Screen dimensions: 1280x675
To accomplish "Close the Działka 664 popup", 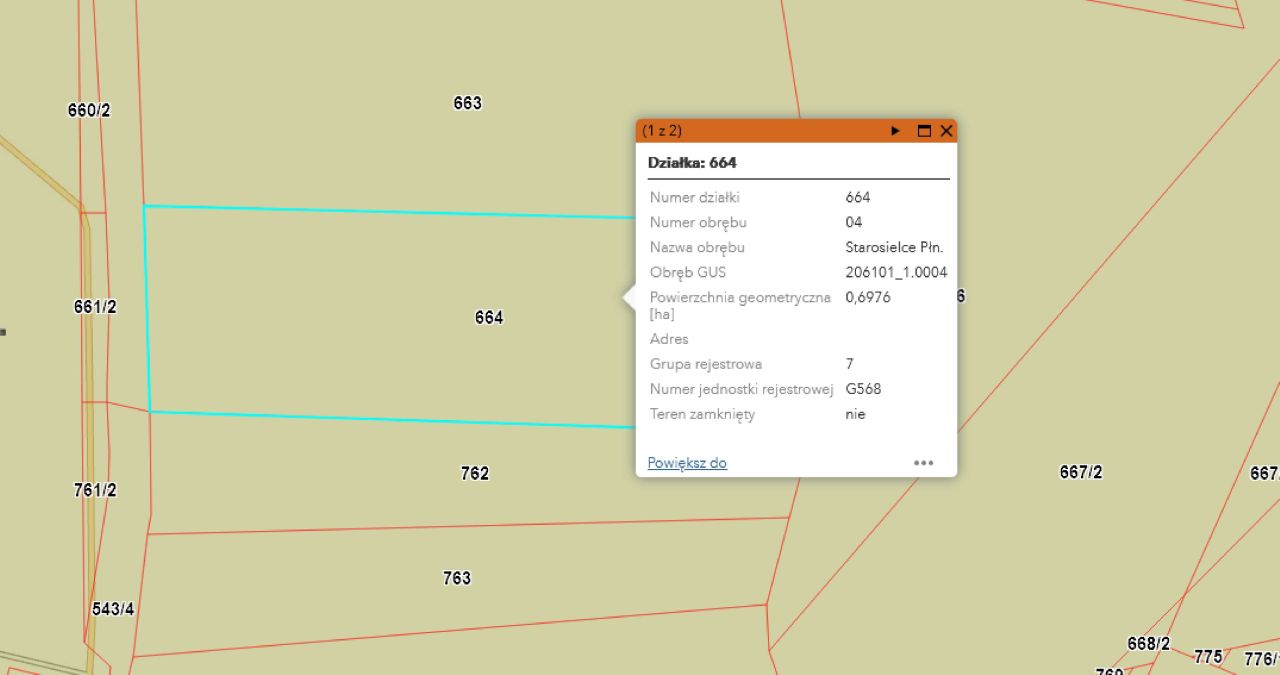I will [x=946, y=131].
